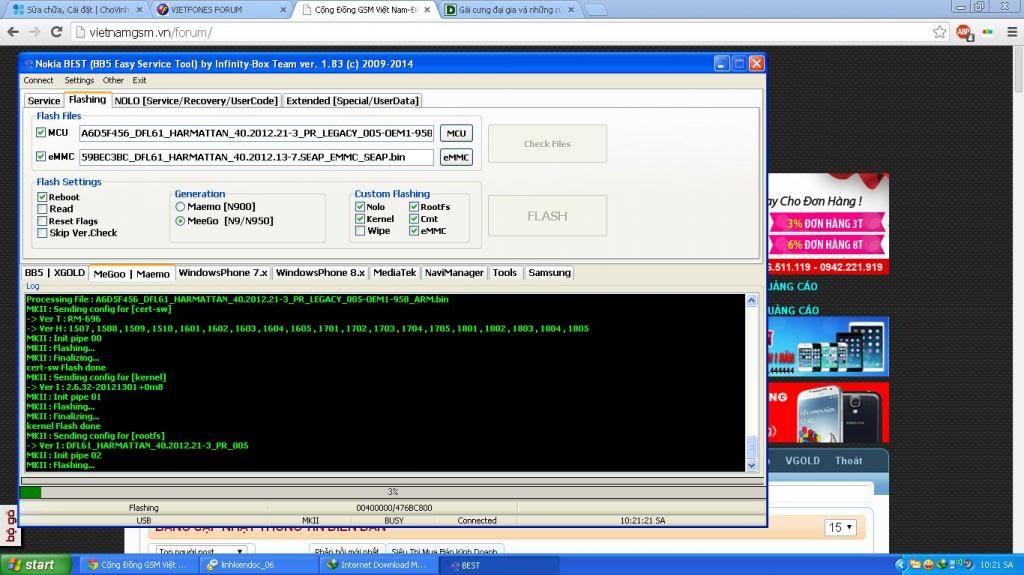The width and height of the screenshot is (1024, 575).
Task: Click the FLASH button
Action: tap(547, 216)
